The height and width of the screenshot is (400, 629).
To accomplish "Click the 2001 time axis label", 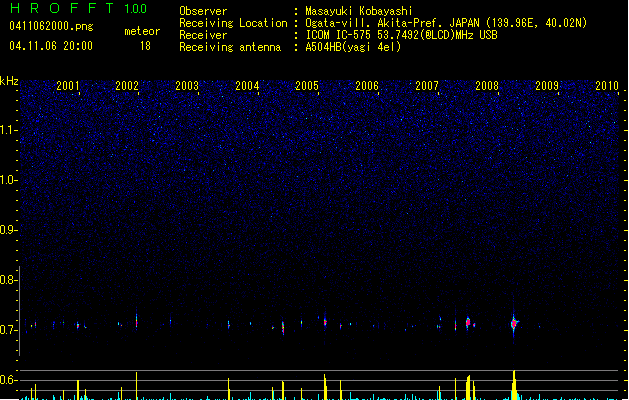I will click(x=68, y=86).
